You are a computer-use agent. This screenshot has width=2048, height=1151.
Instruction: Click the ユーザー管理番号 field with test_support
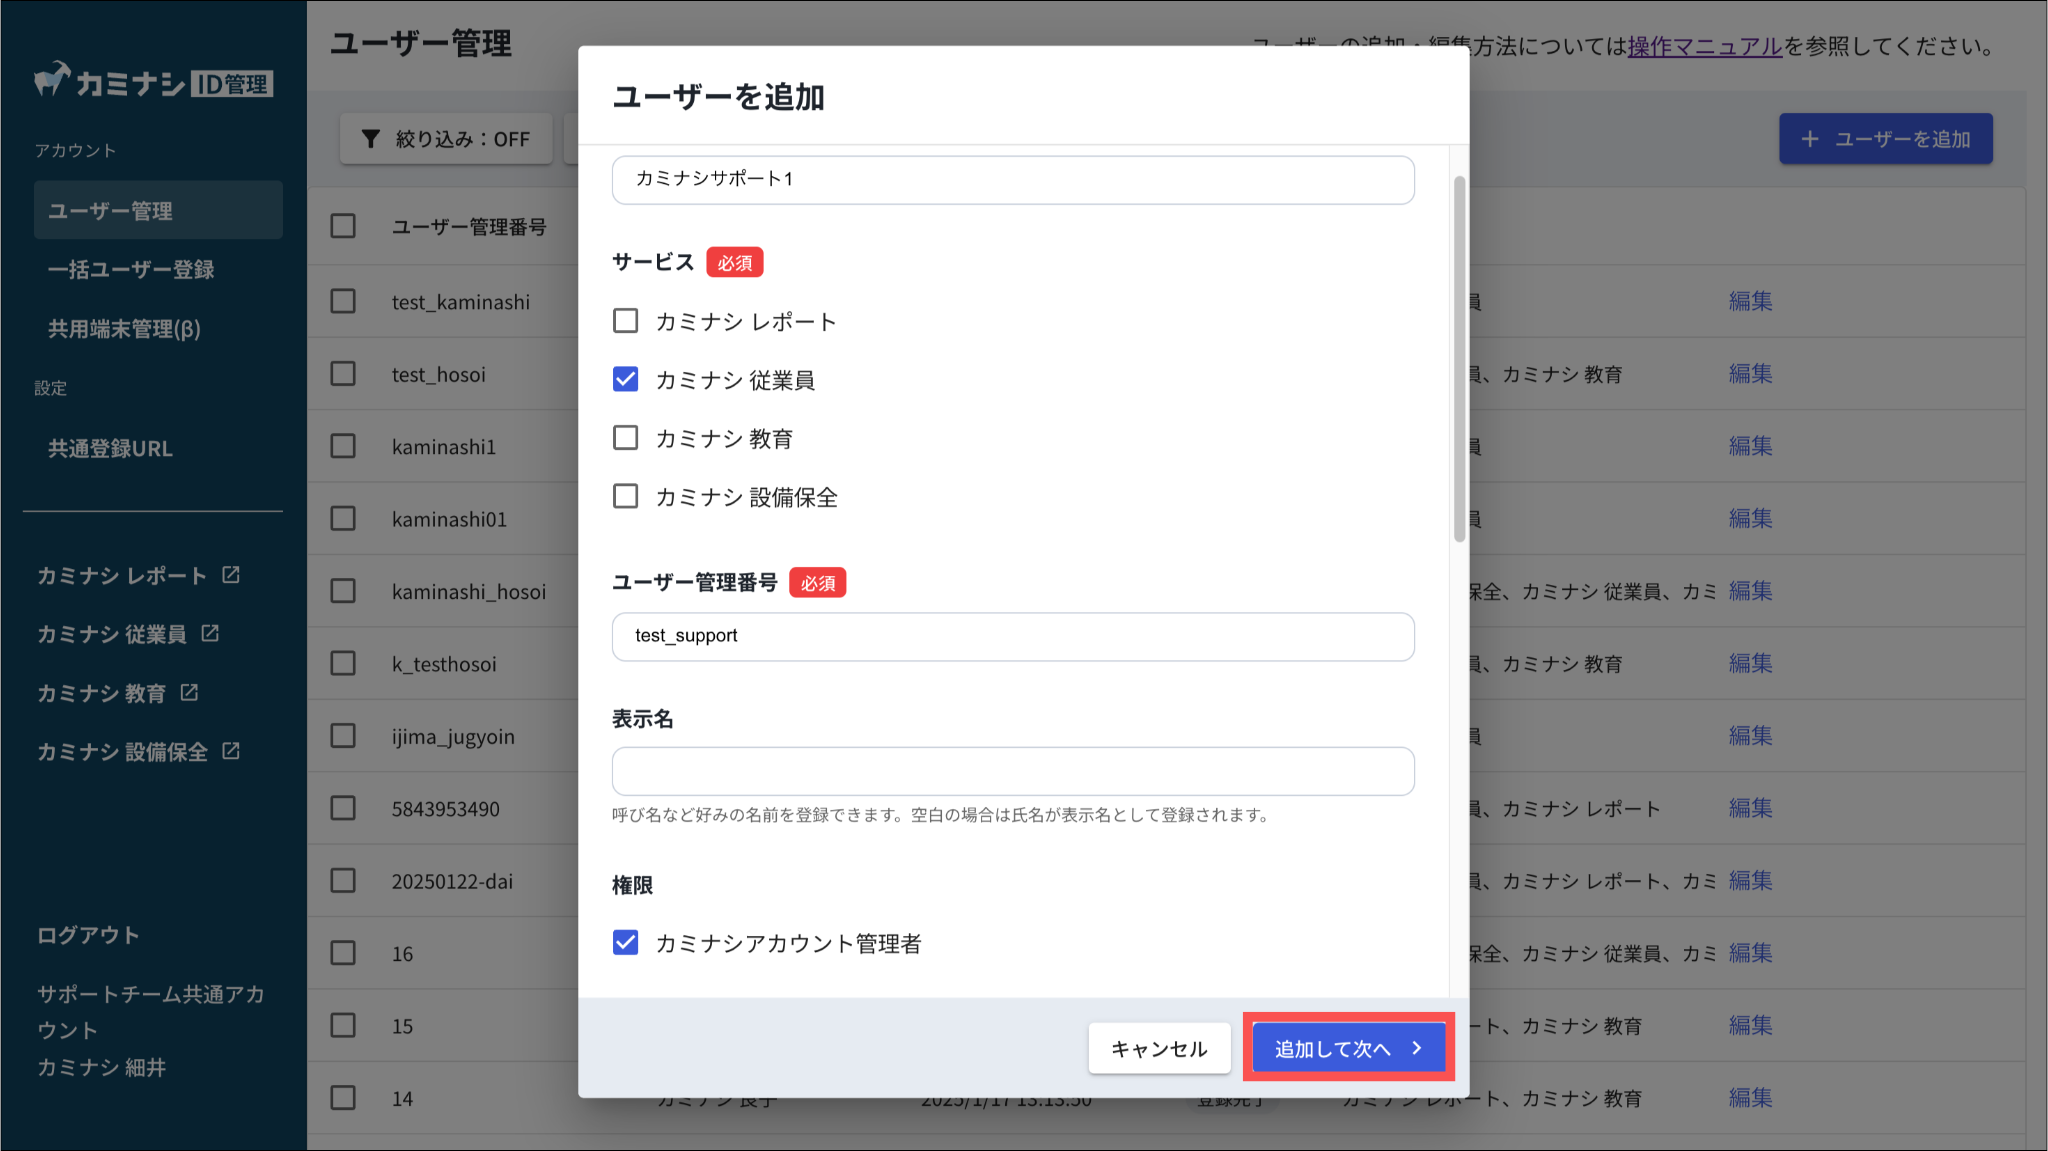1013,636
